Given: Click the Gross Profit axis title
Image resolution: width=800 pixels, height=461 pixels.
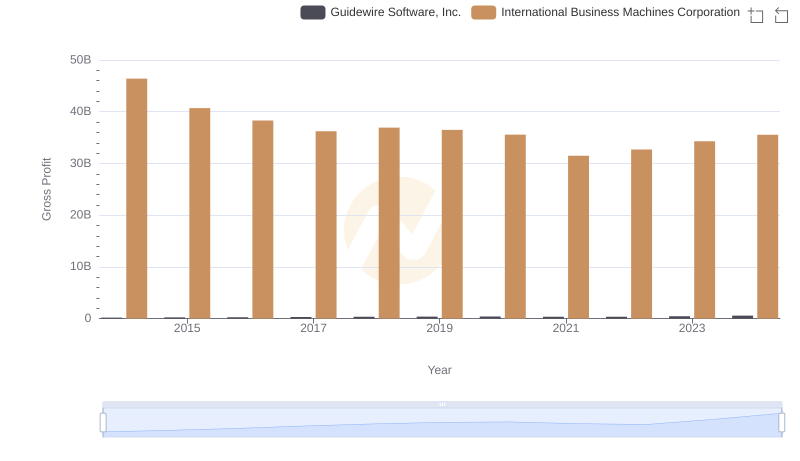Looking at the screenshot, I should (46, 189).
